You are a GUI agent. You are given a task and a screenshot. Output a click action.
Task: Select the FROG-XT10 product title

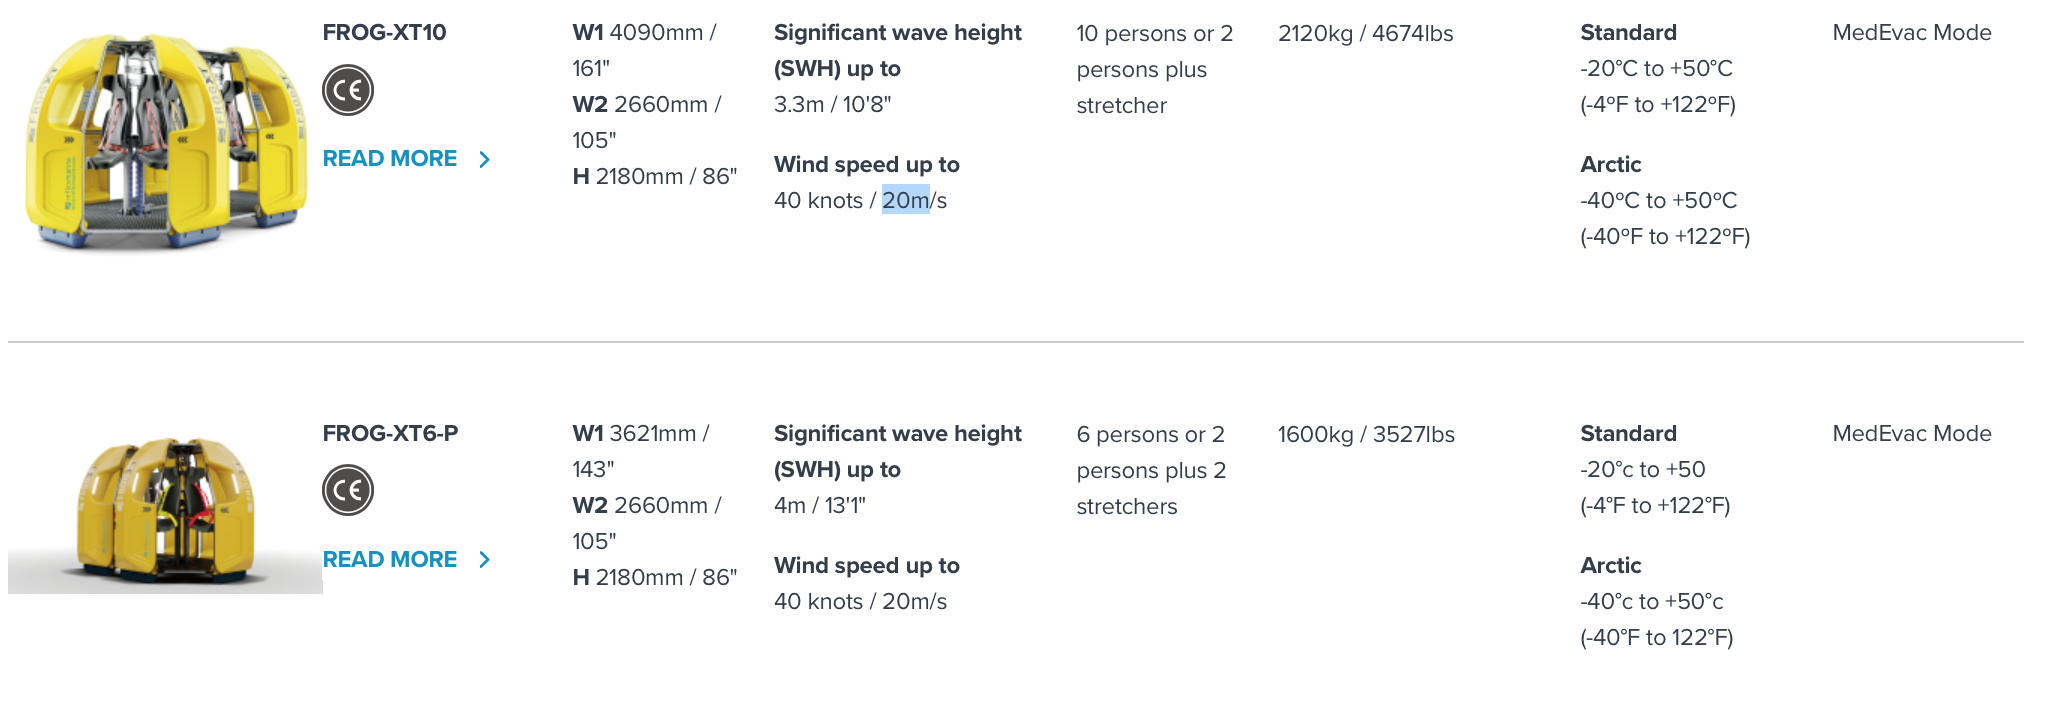click(384, 32)
